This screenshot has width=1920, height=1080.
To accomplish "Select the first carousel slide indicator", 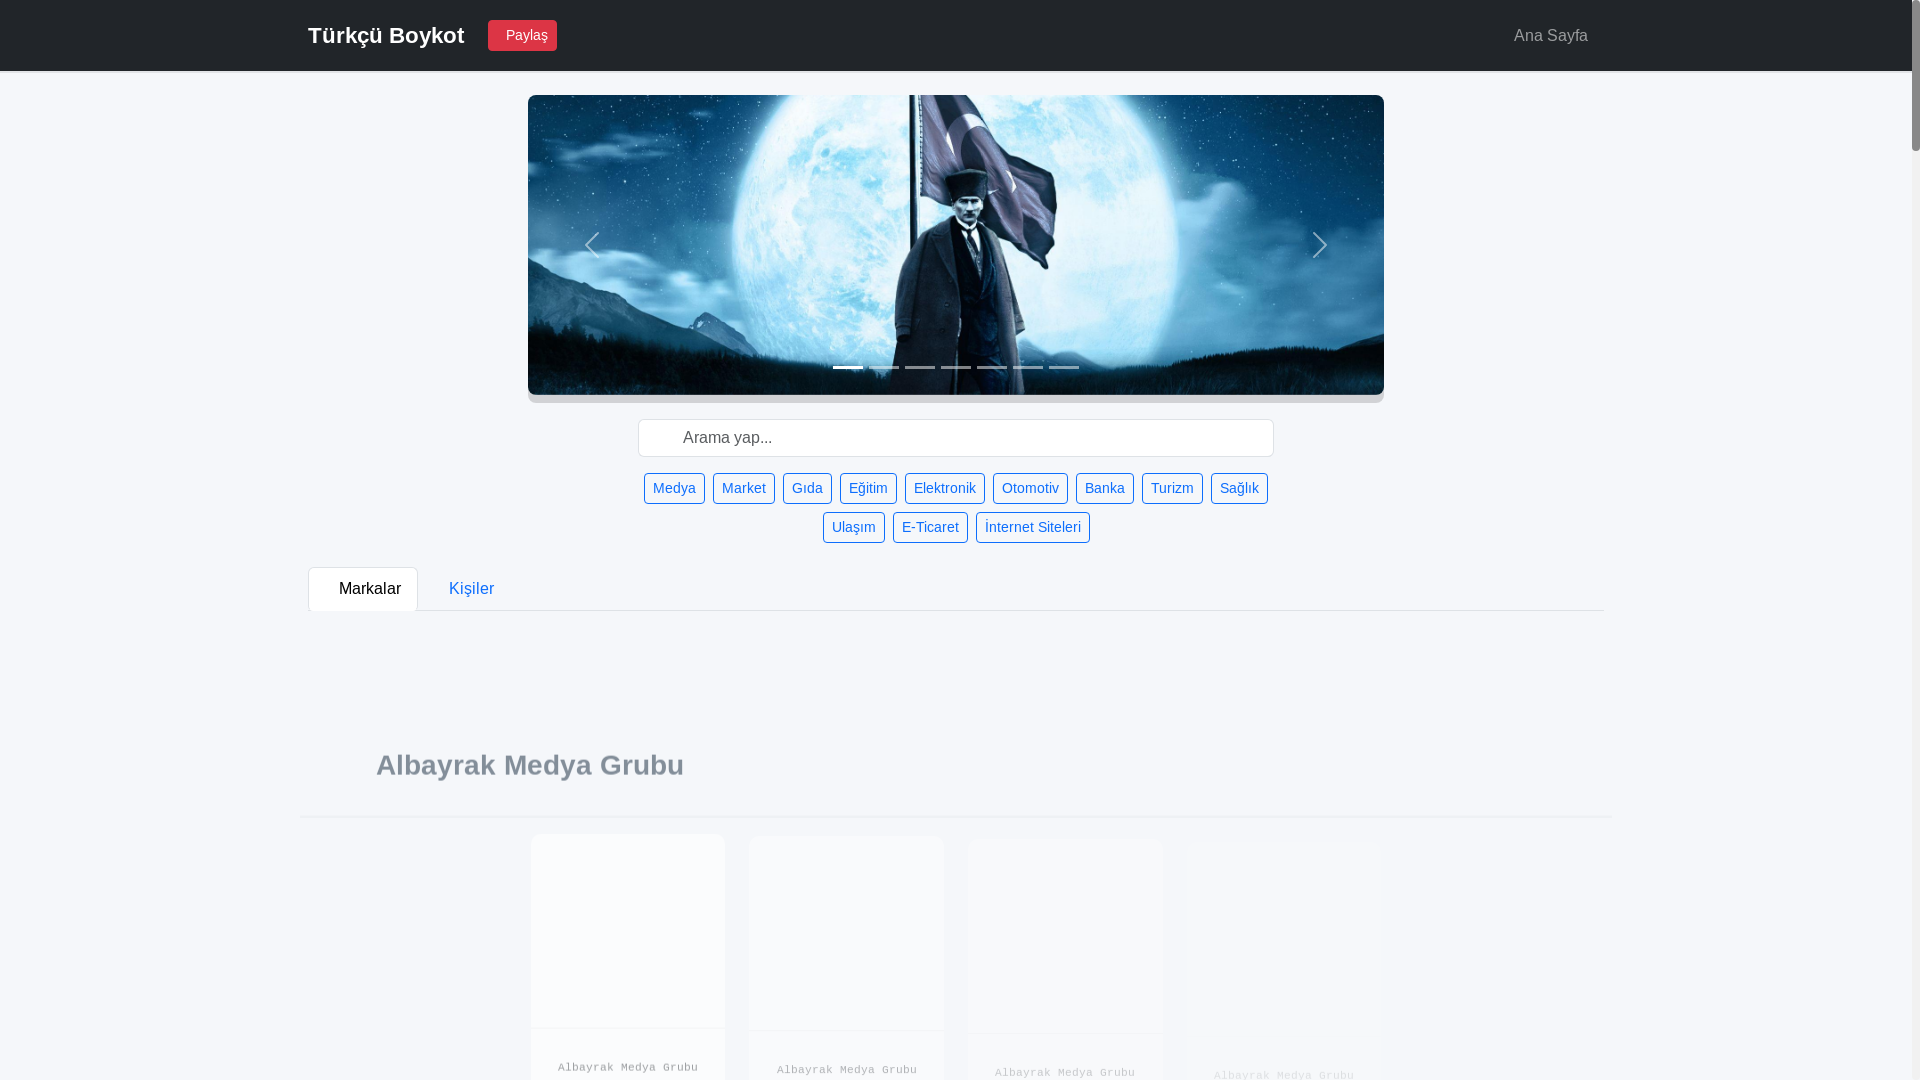I will [x=848, y=367].
